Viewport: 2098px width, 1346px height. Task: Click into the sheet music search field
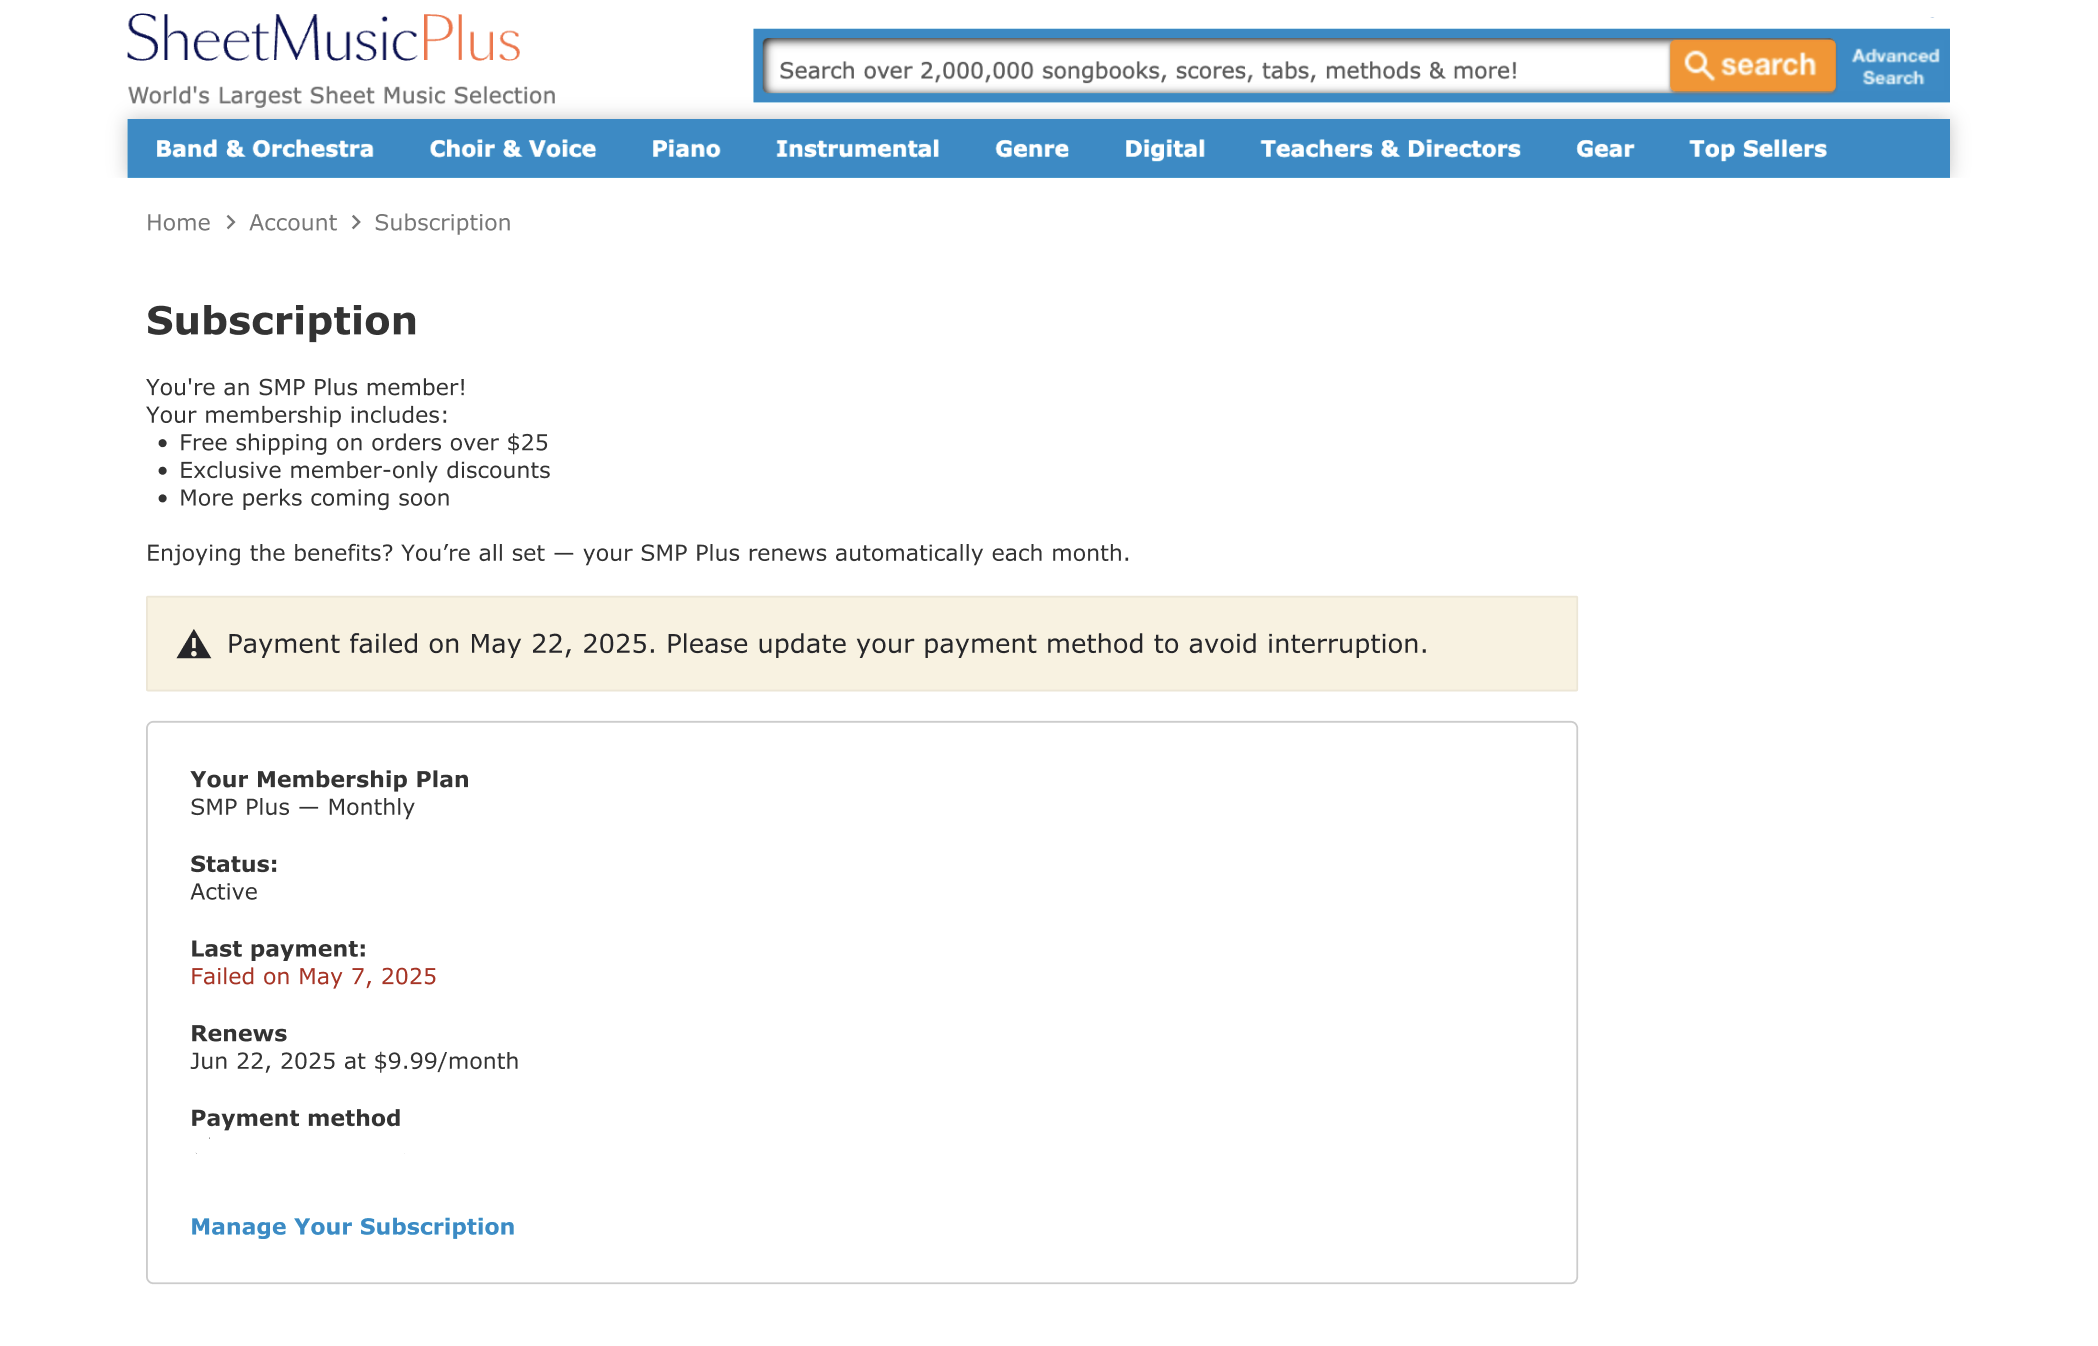[1217, 68]
